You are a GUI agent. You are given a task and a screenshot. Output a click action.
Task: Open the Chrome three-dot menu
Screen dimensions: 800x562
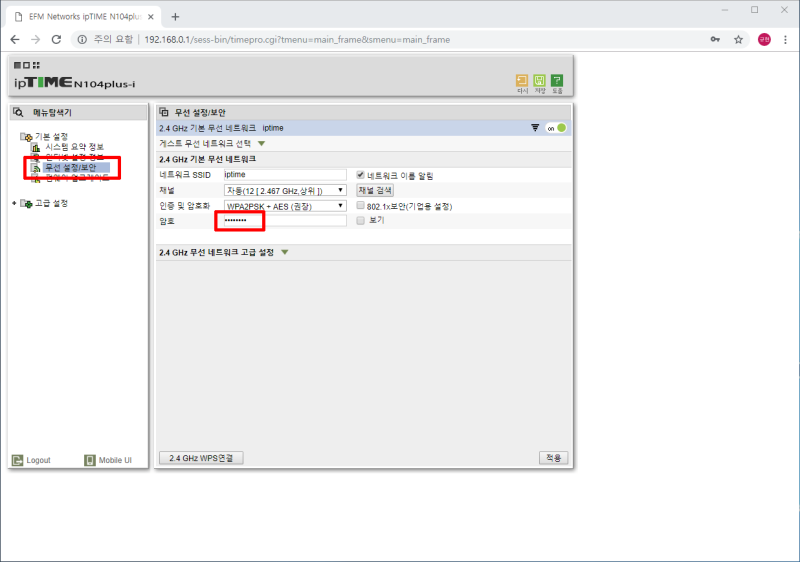point(785,40)
